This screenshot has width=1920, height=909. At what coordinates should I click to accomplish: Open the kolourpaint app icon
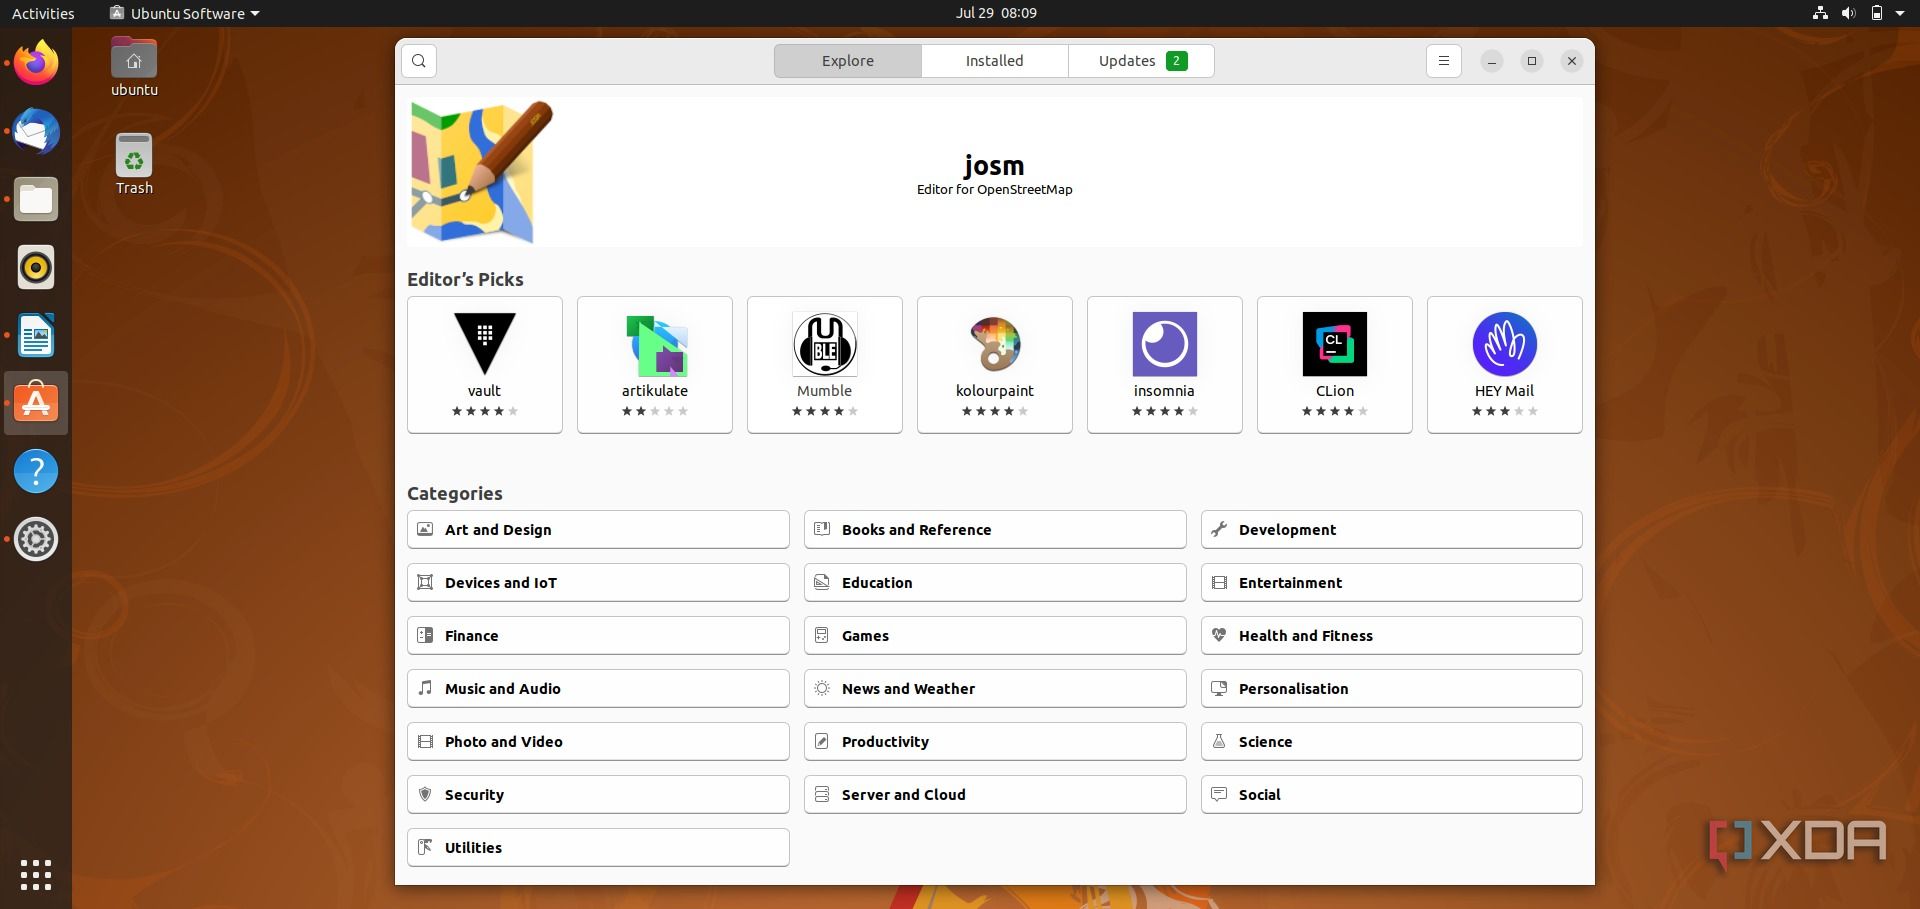[x=995, y=343]
